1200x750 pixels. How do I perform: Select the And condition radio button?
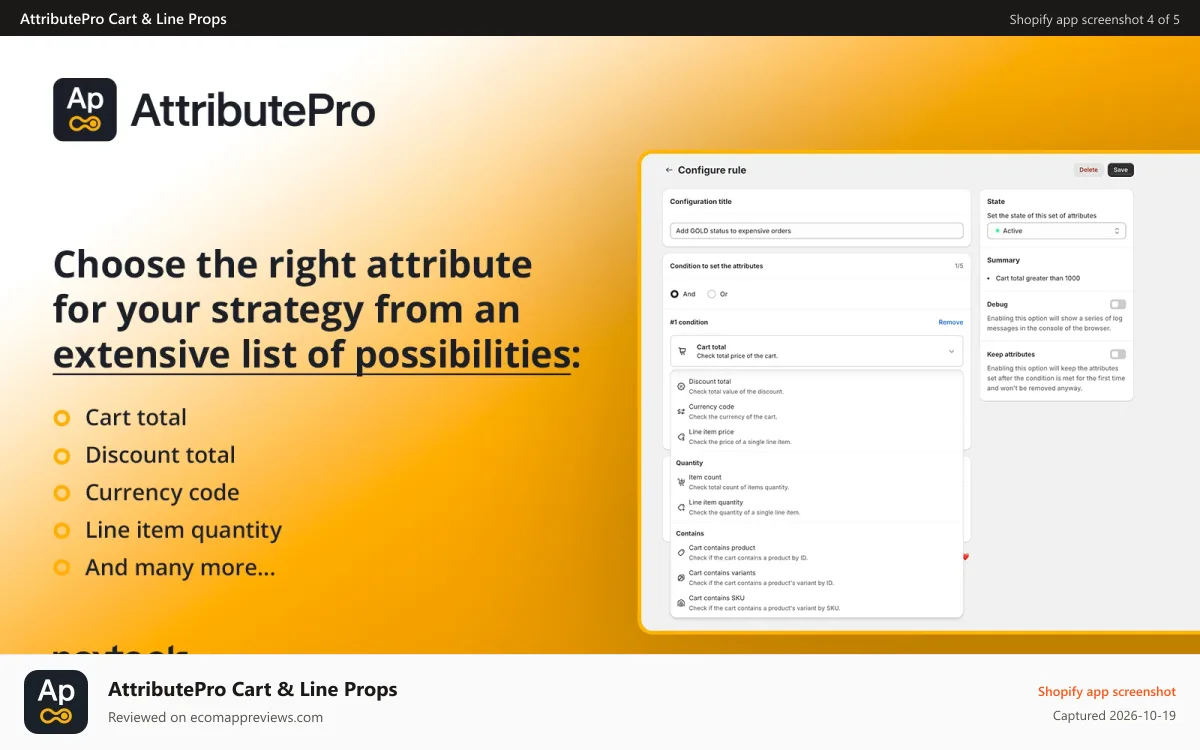click(674, 294)
